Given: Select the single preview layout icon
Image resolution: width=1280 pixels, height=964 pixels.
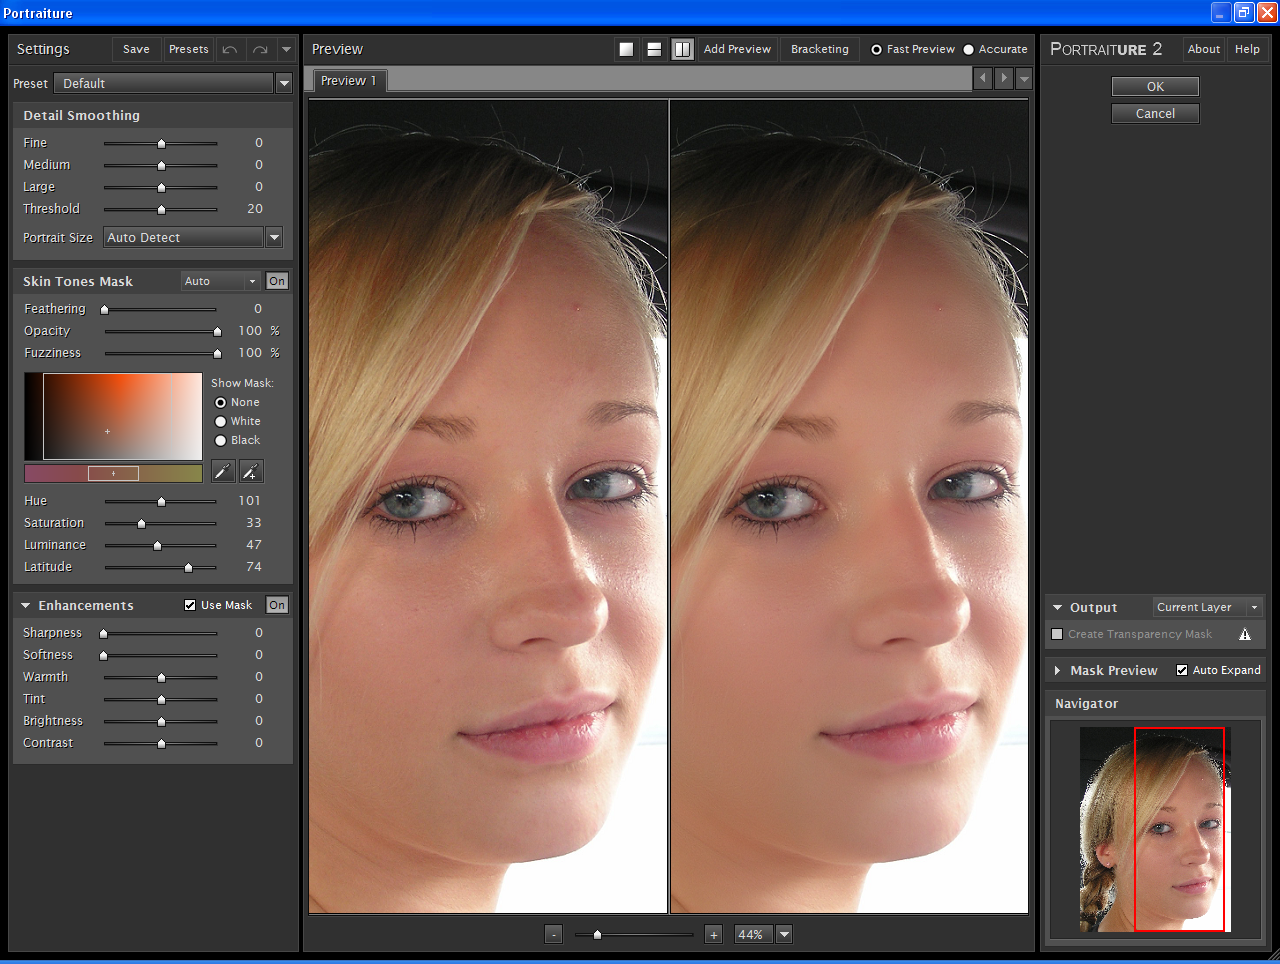Looking at the screenshot, I should click(626, 48).
